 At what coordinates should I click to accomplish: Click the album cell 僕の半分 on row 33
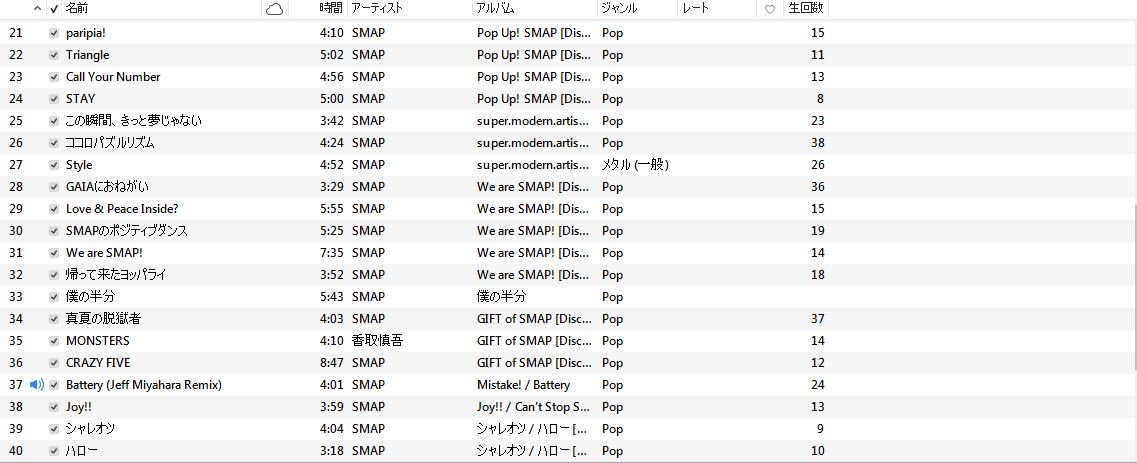[x=502, y=297]
